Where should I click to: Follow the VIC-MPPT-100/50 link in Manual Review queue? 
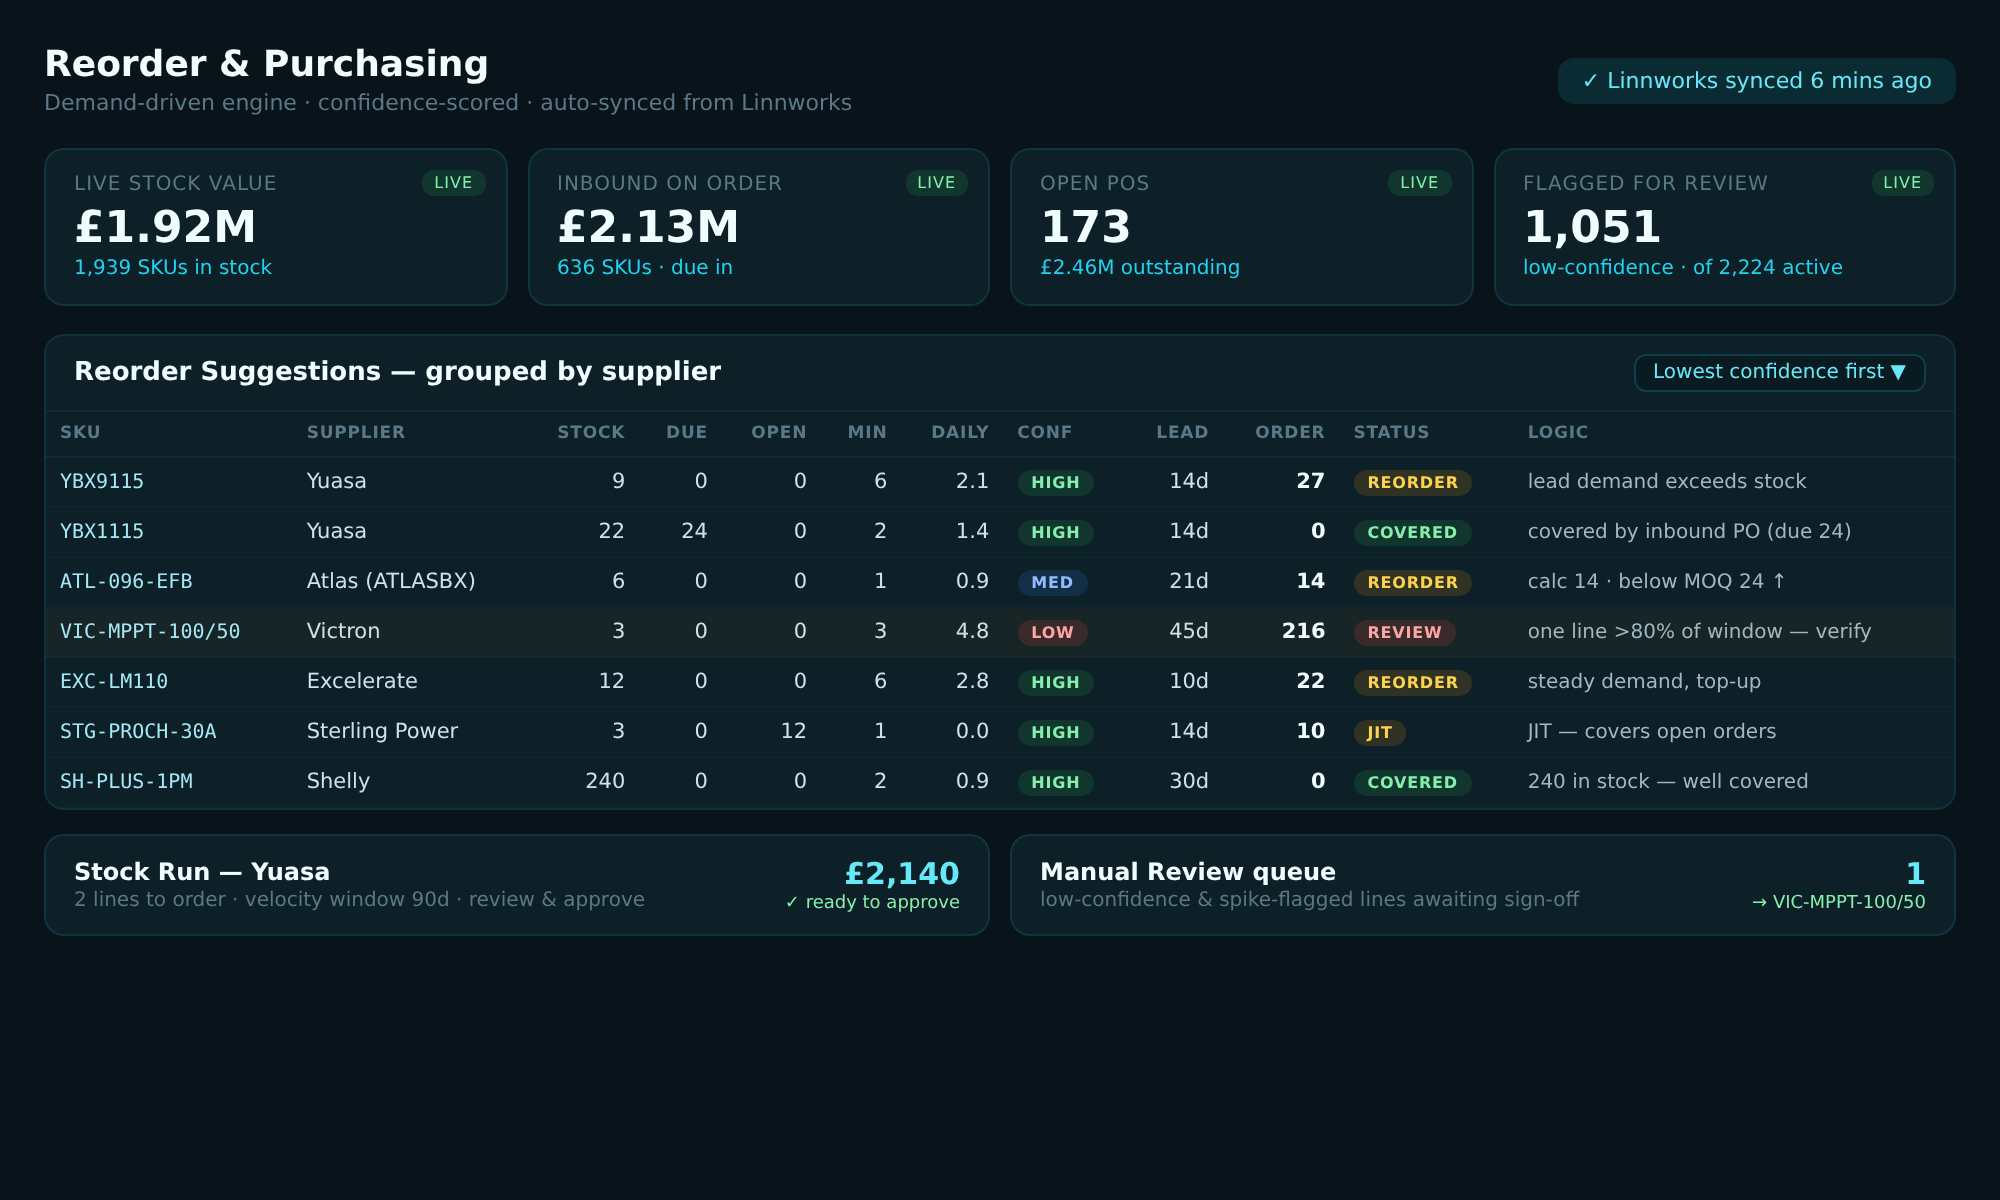[x=1838, y=902]
